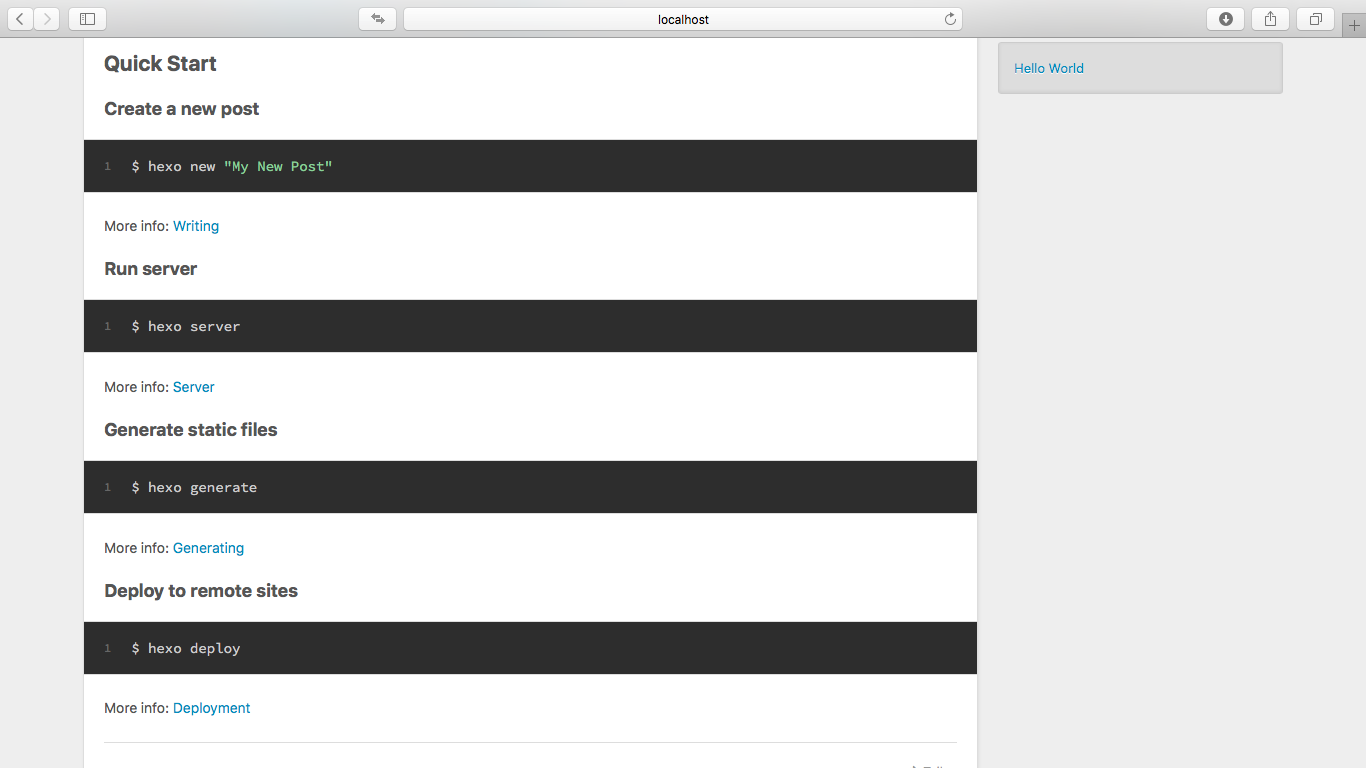Follow the Deployment link
The width and height of the screenshot is (1366, 768).
[212, 708]
